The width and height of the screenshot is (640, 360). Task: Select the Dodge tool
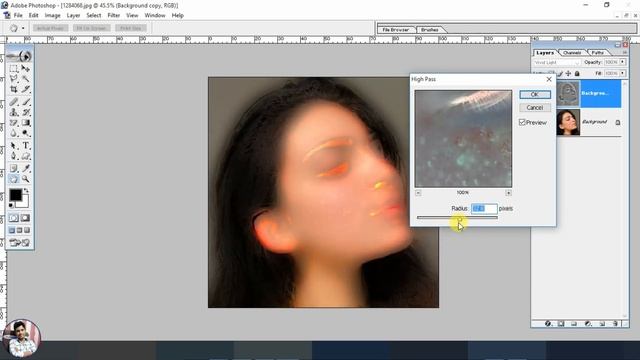click(x=26, y=133)
